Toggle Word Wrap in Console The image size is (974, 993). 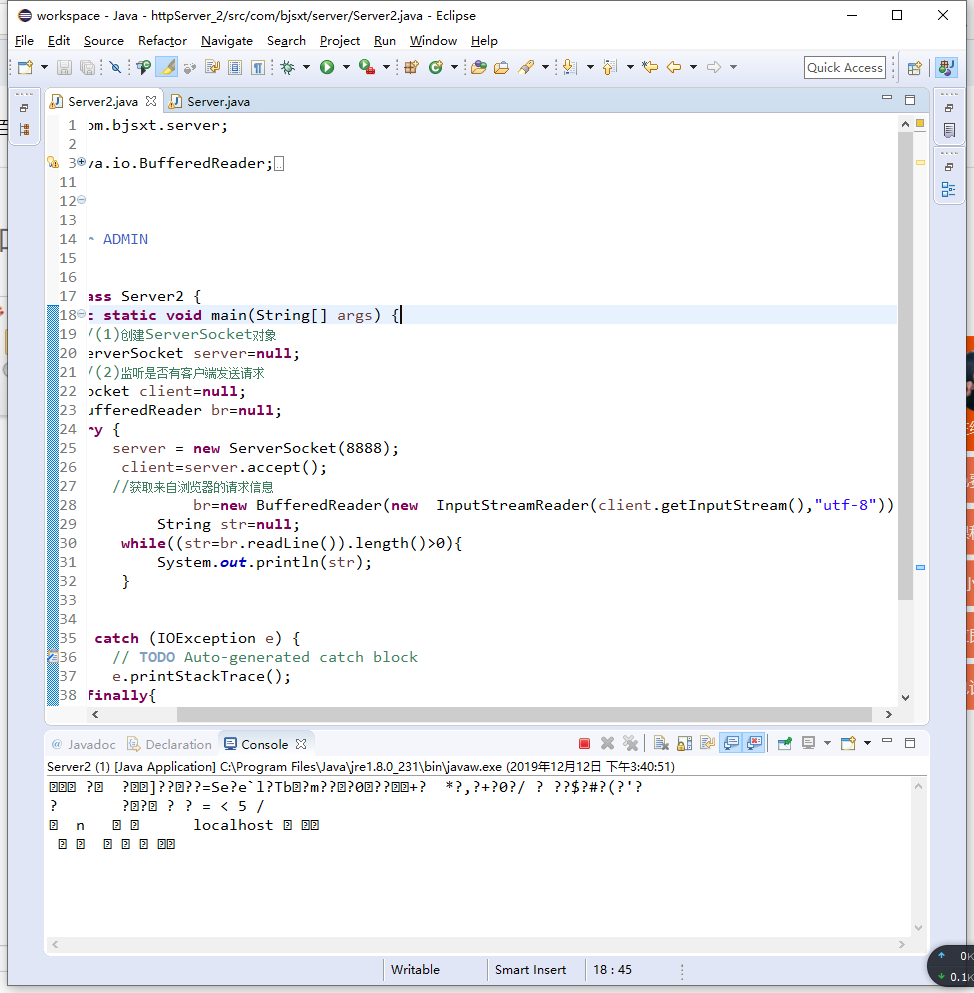point(707,743)
